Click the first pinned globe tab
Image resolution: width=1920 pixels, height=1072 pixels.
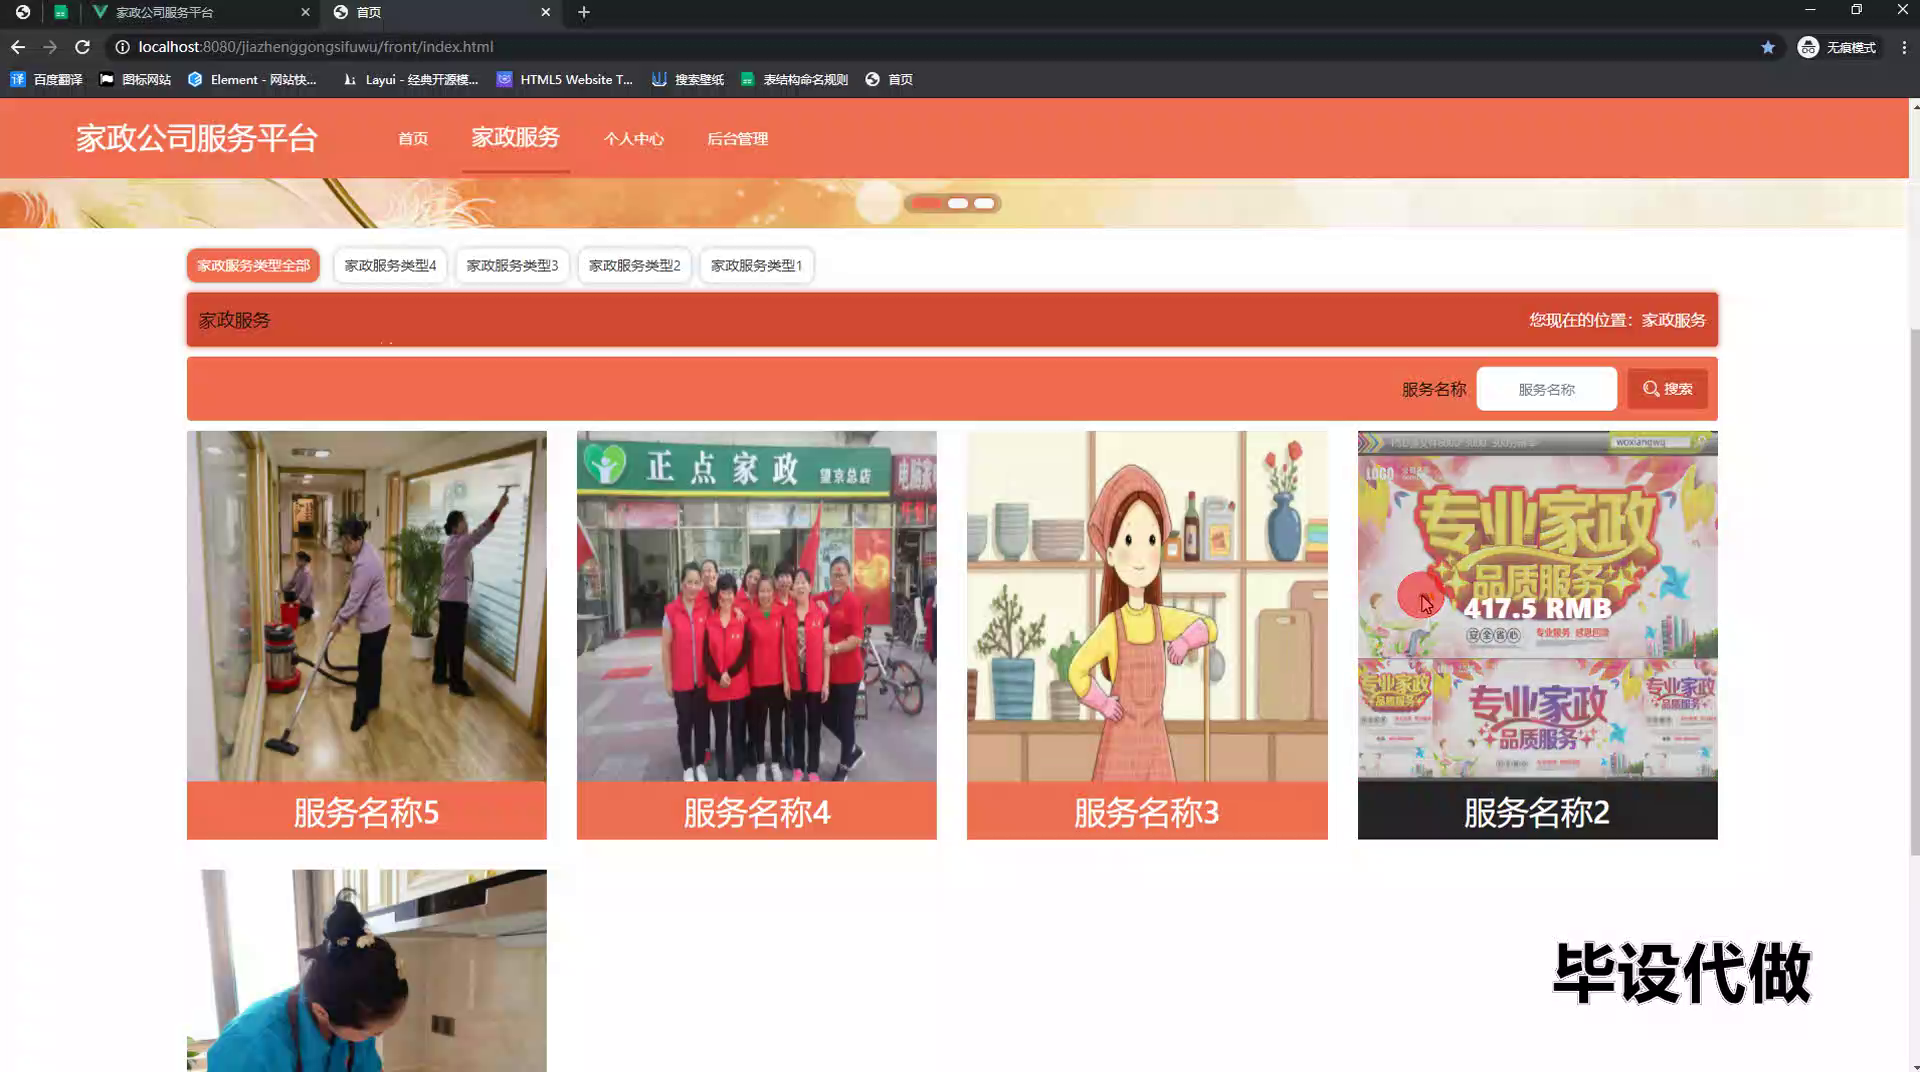point(22,12)
